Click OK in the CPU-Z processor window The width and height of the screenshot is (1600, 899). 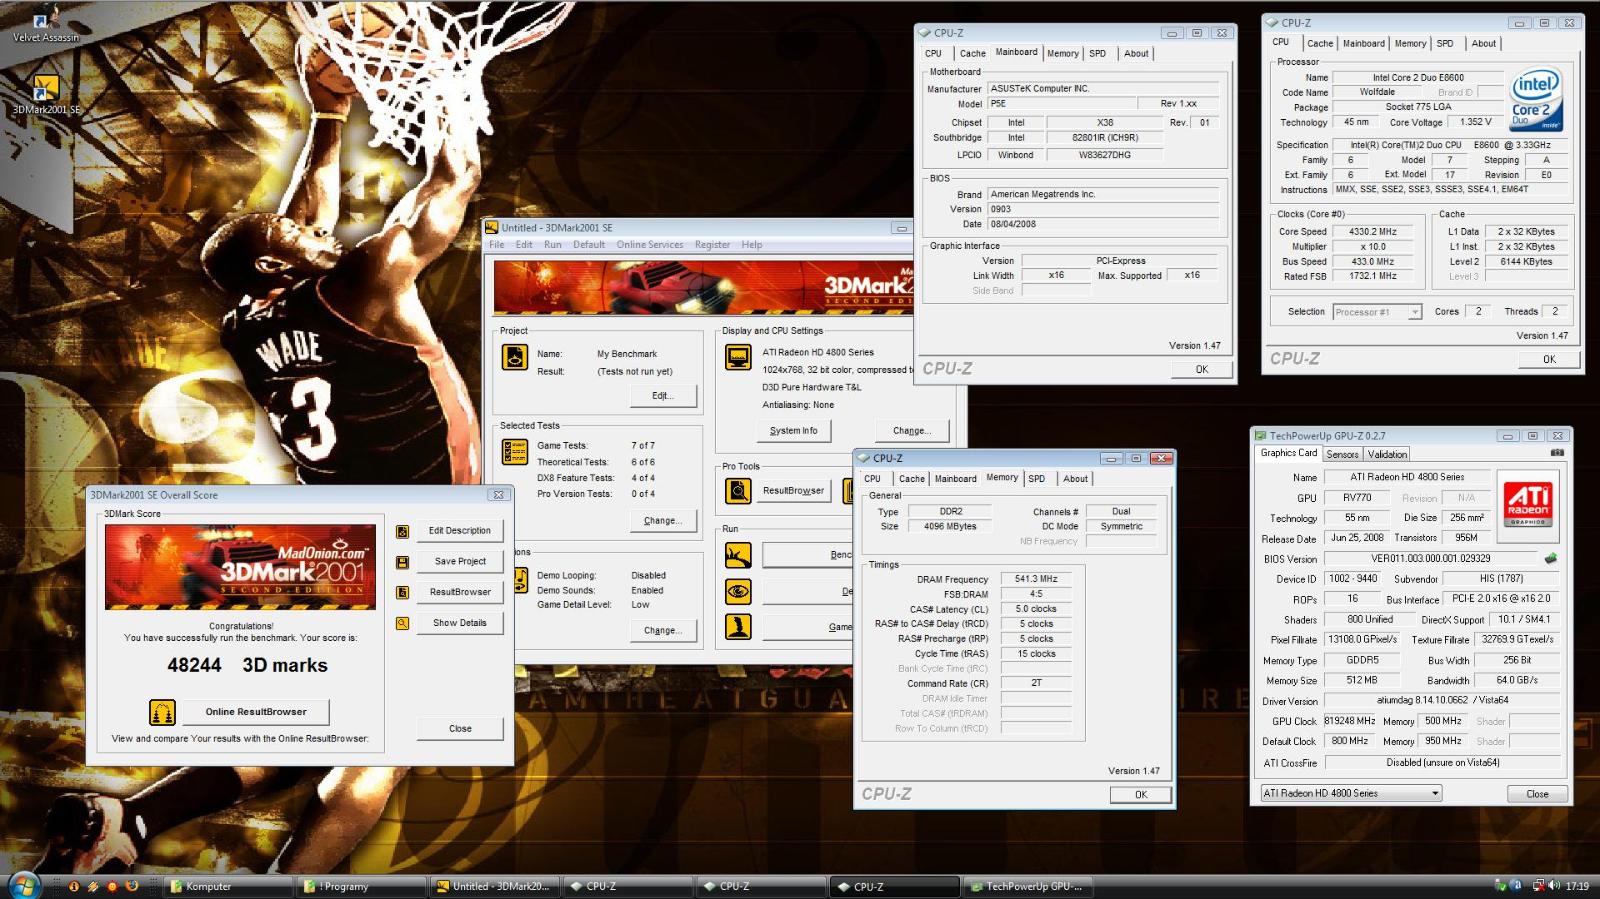click(1549, 360)
